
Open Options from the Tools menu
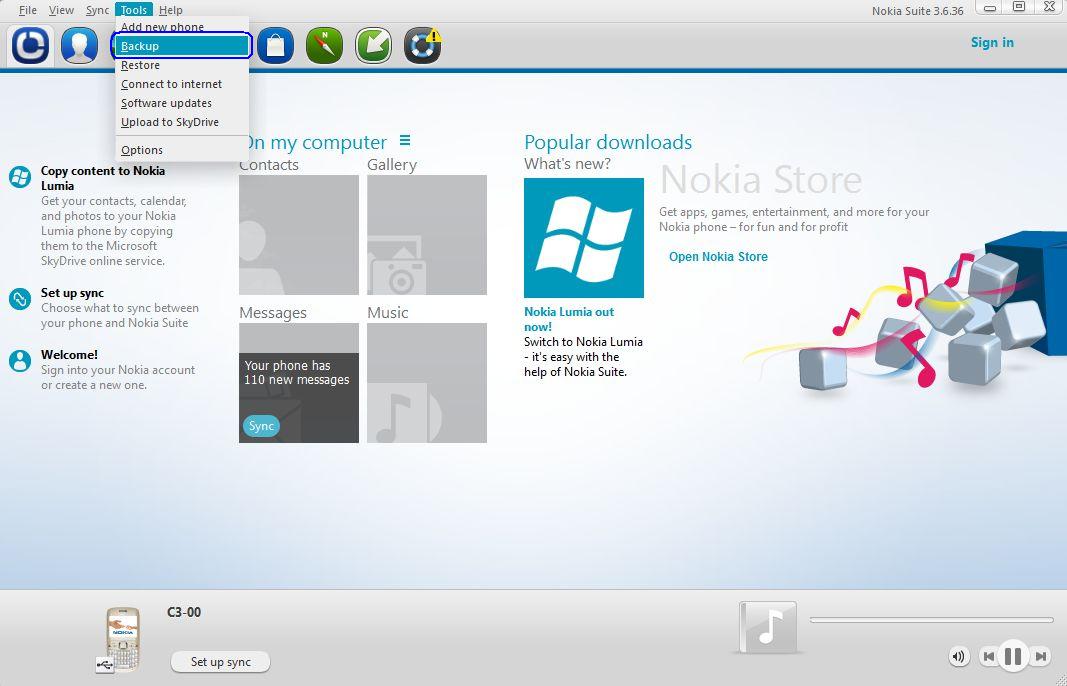[x=182, y=150]
